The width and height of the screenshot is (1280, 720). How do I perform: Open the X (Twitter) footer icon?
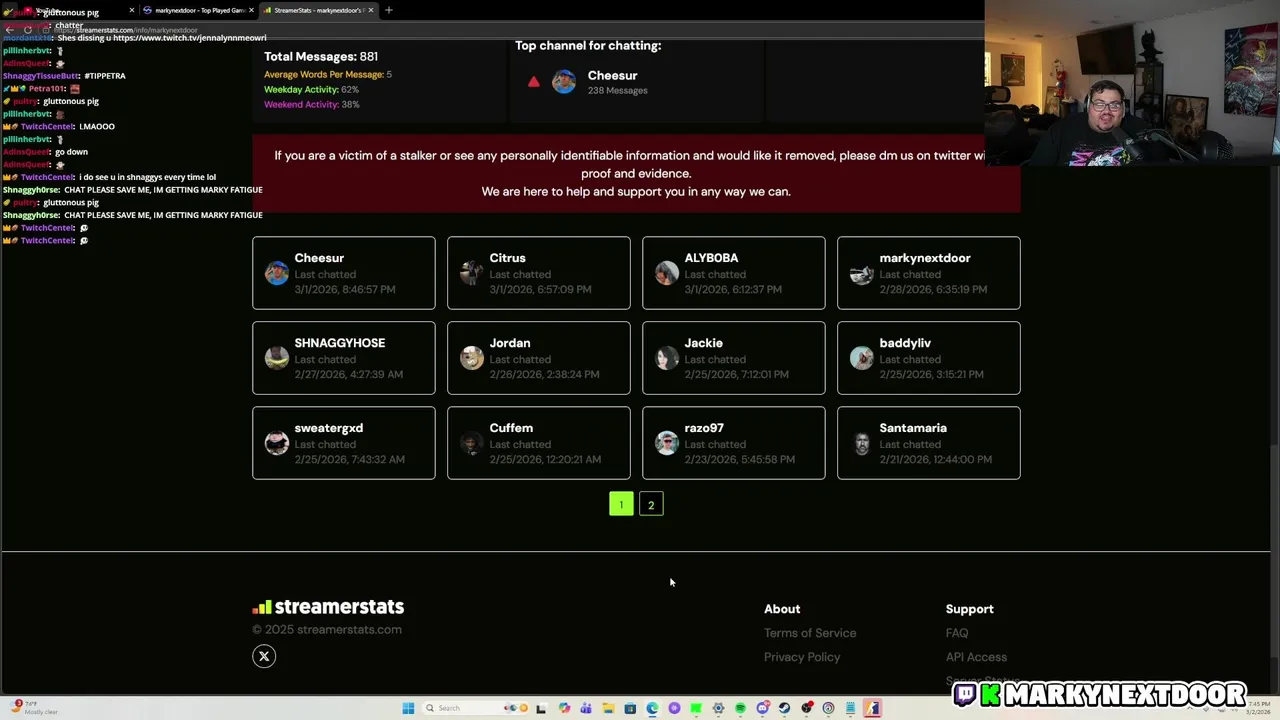pyautogui.click(x=264, y=656)
